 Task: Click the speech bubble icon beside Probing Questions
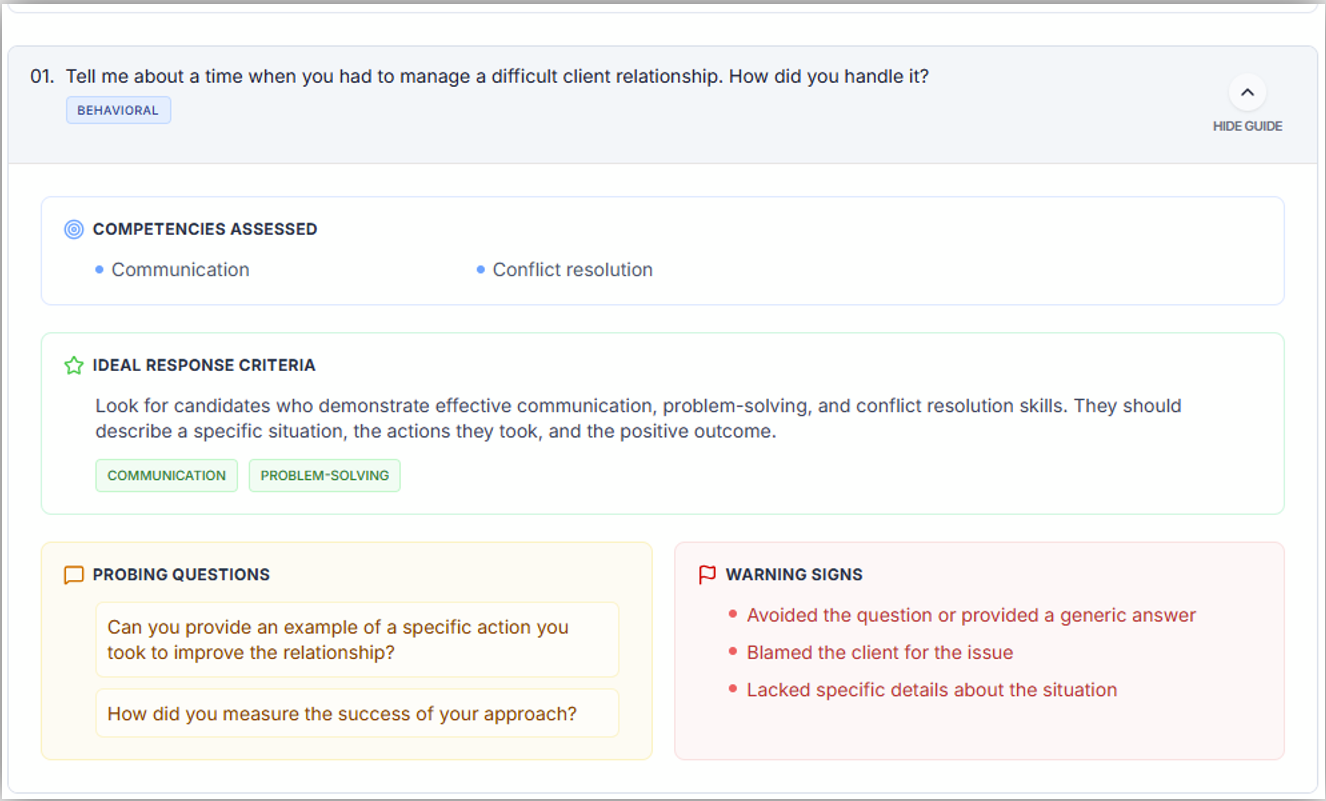pos(73,575)
